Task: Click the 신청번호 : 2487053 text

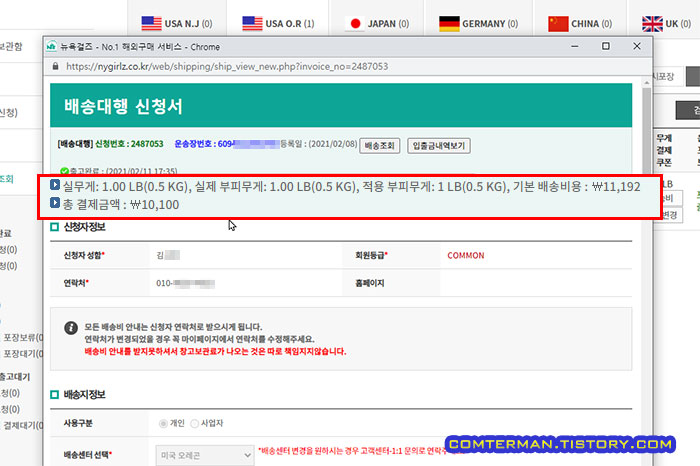Action: pos(129,144)
